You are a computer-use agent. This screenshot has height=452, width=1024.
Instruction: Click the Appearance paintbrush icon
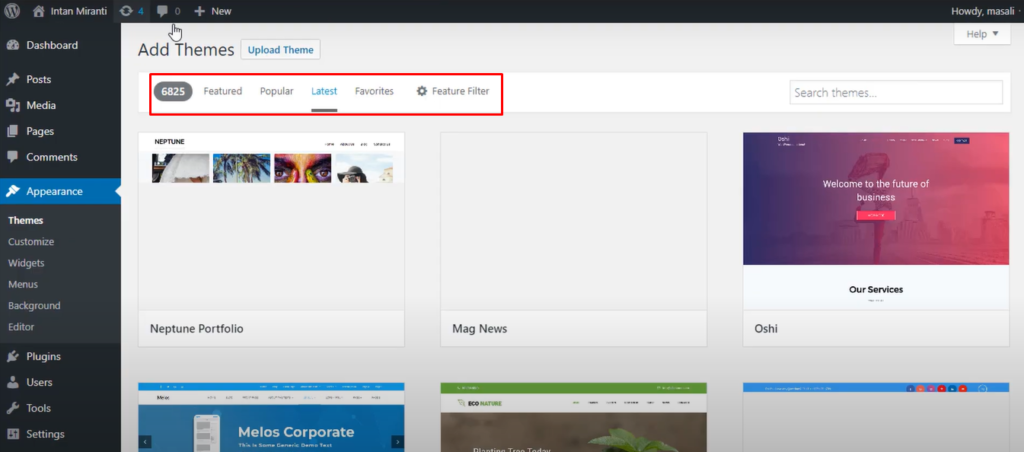point(12,191)
